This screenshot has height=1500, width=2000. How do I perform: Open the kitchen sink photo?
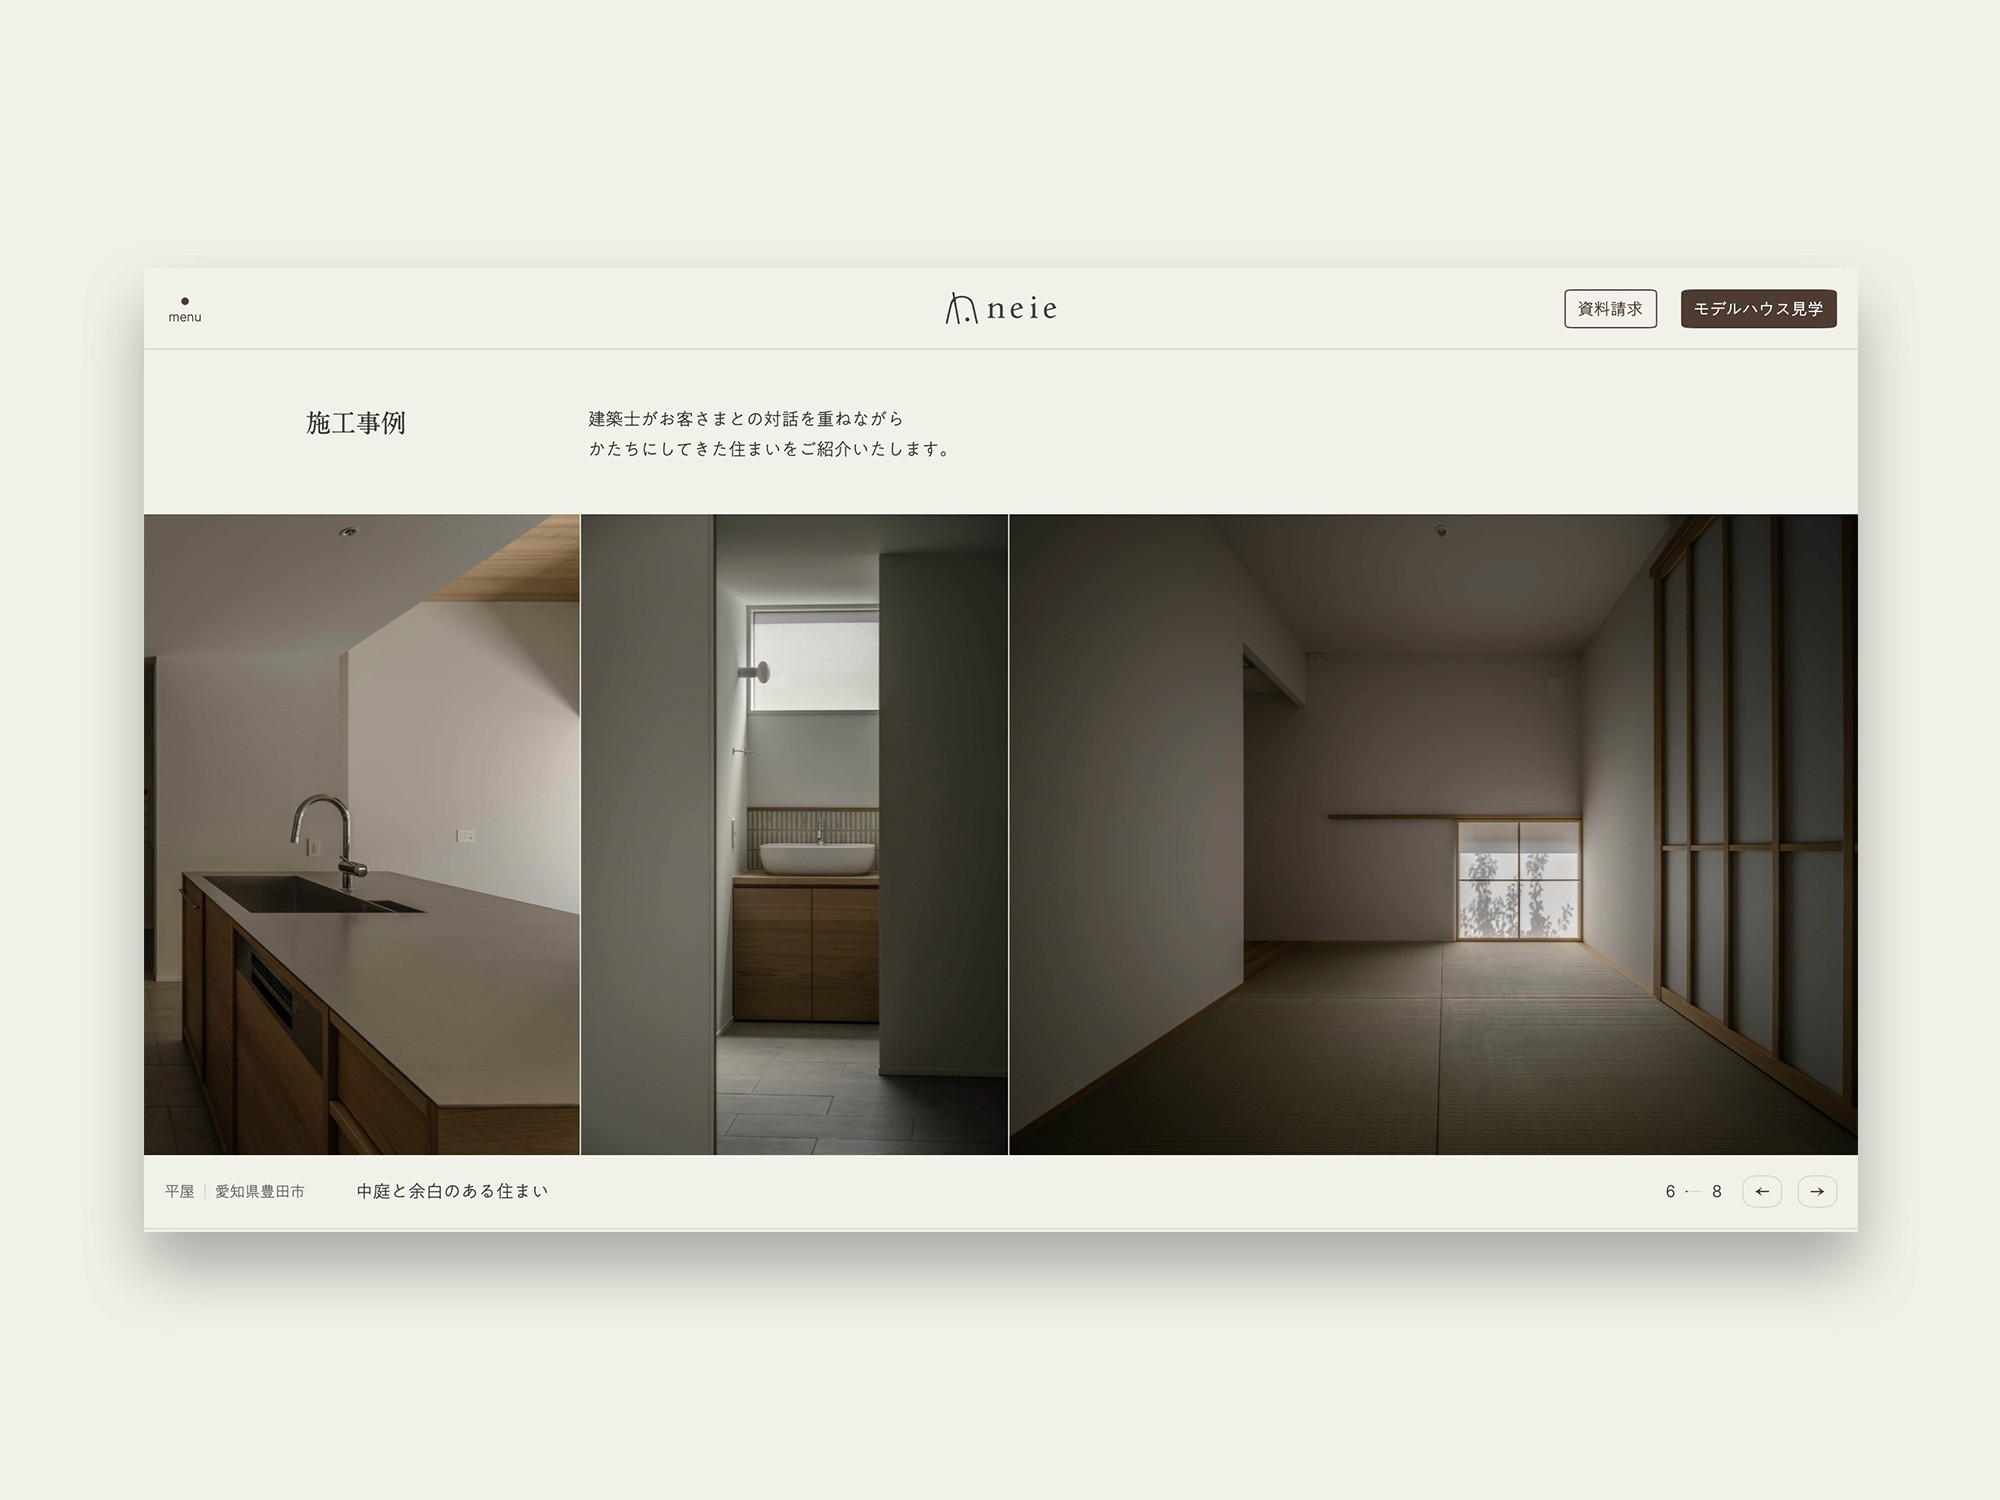point(361,834)
